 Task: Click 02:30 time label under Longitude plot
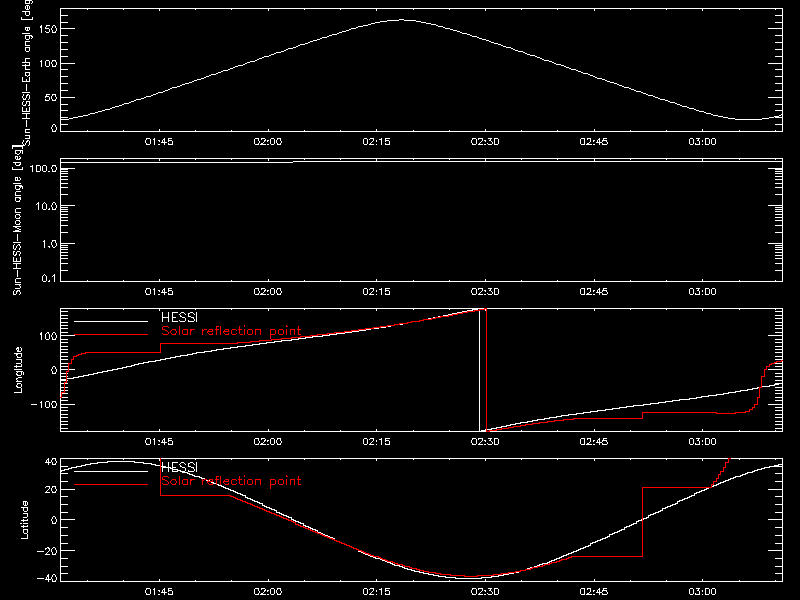pos(485,441)
